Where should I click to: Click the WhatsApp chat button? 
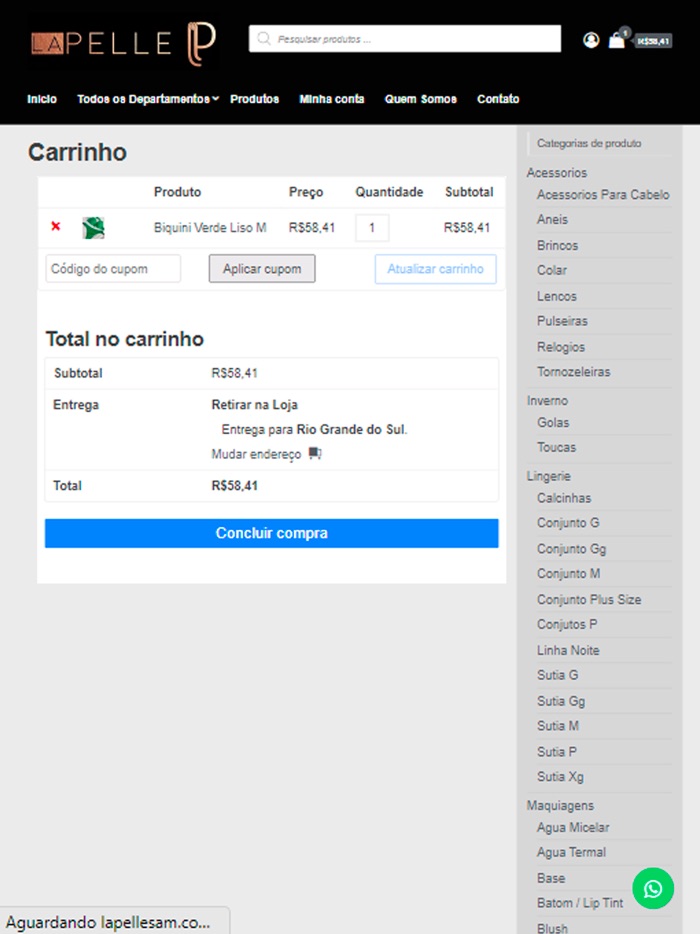(x=653, y=888)
